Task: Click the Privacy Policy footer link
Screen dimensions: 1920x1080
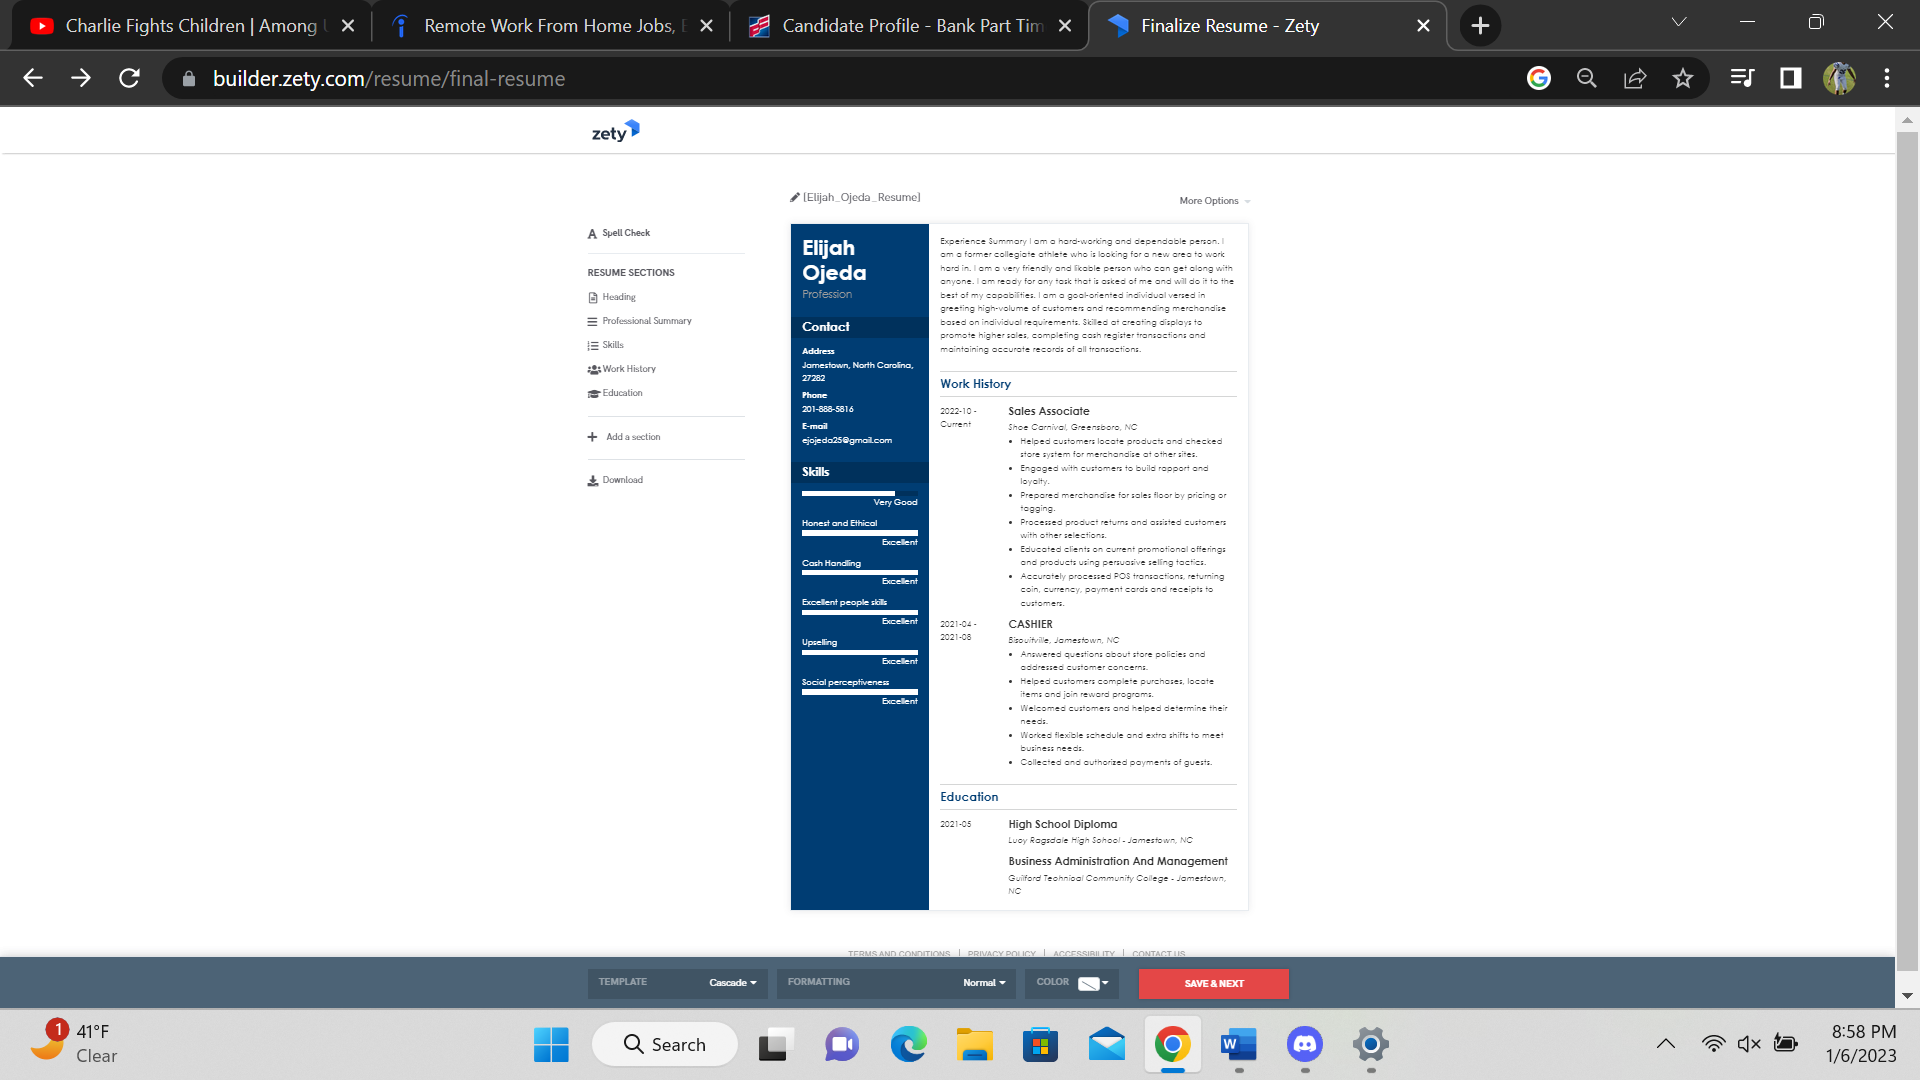Action: click(x=1002, y=953)
